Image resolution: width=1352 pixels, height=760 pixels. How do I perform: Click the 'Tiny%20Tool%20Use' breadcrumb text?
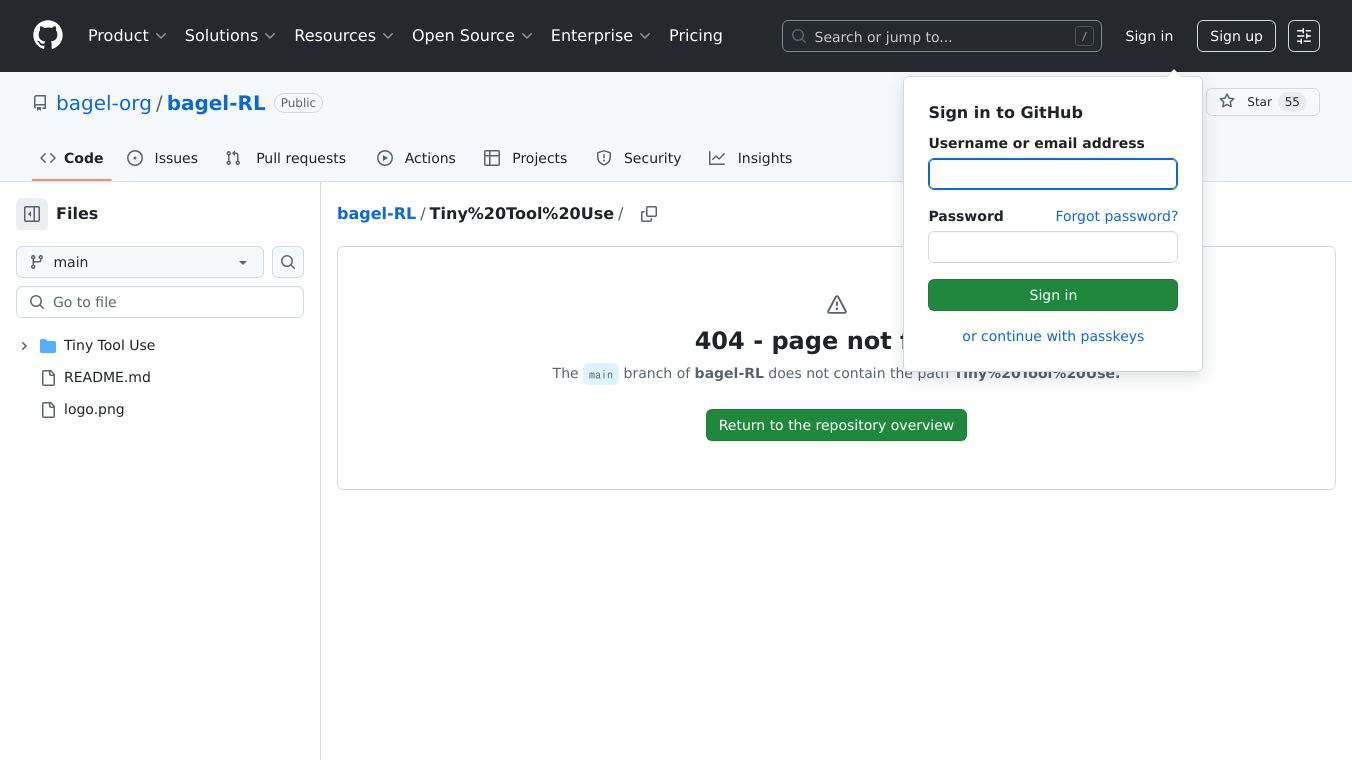[x=522, y=214]
